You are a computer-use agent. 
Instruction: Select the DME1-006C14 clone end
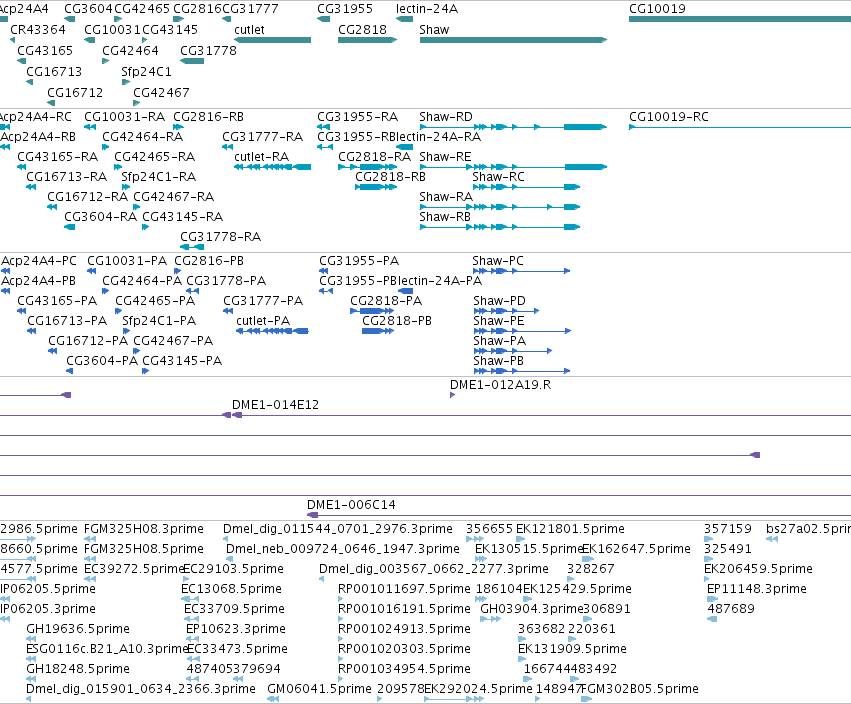point(313,515)
